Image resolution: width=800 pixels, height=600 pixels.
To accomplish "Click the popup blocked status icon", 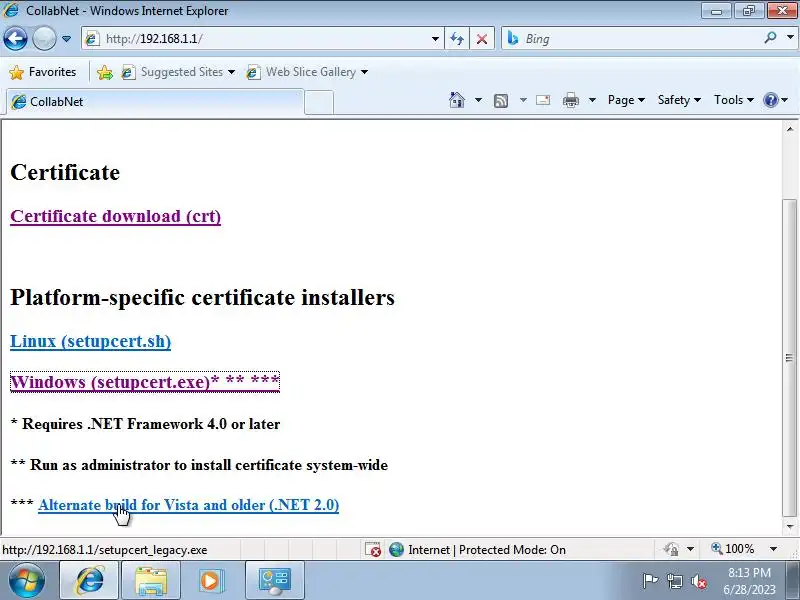I will point(372,549).
